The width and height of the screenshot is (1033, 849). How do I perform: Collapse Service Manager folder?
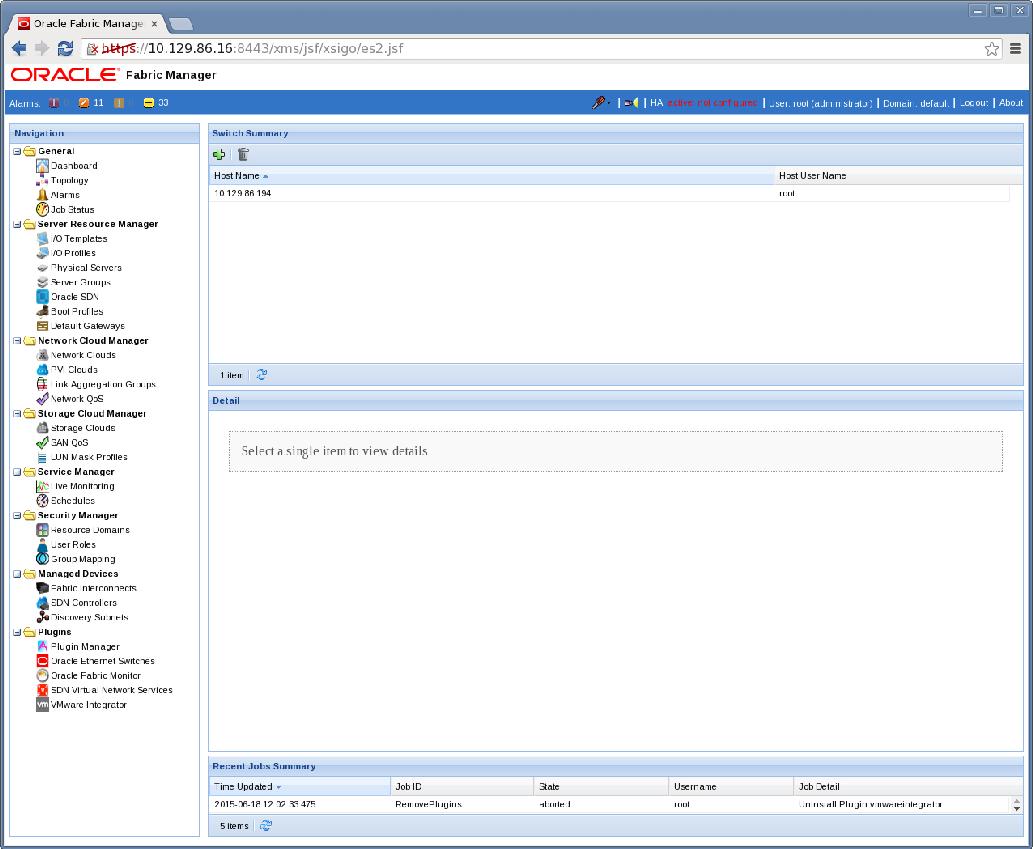[17, 472]
